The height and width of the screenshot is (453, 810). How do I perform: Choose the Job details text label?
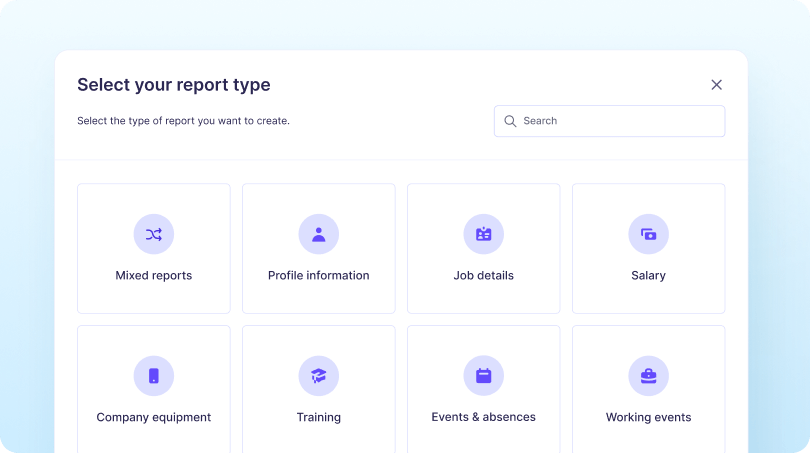[x=483, y=275]
